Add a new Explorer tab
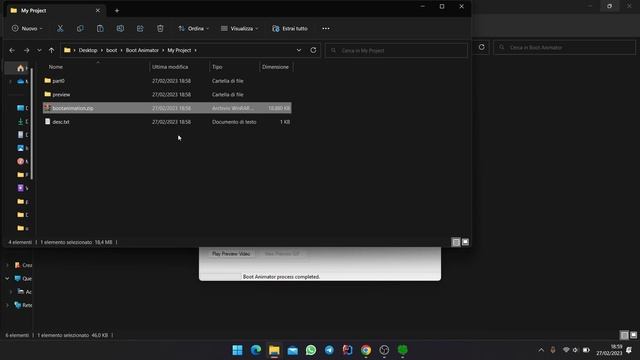Screen dimensions: 640x360 (x=117, y=11)
